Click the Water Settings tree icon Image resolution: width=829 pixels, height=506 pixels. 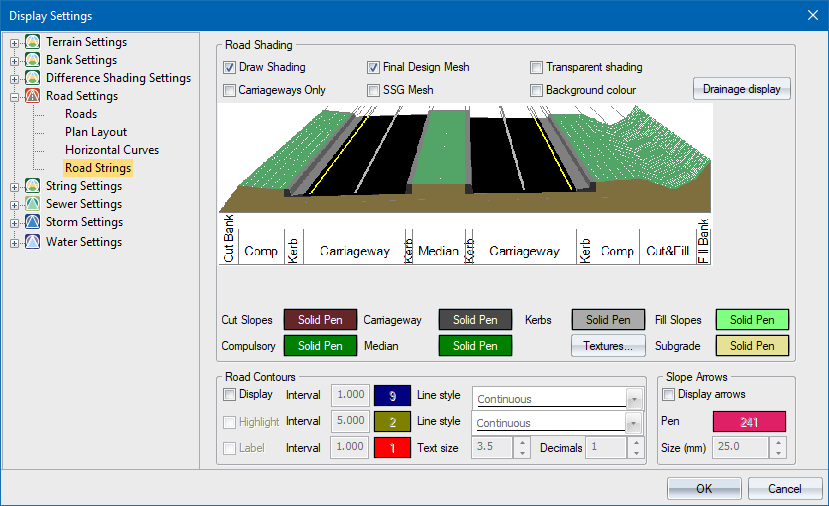tap(33, 242)
